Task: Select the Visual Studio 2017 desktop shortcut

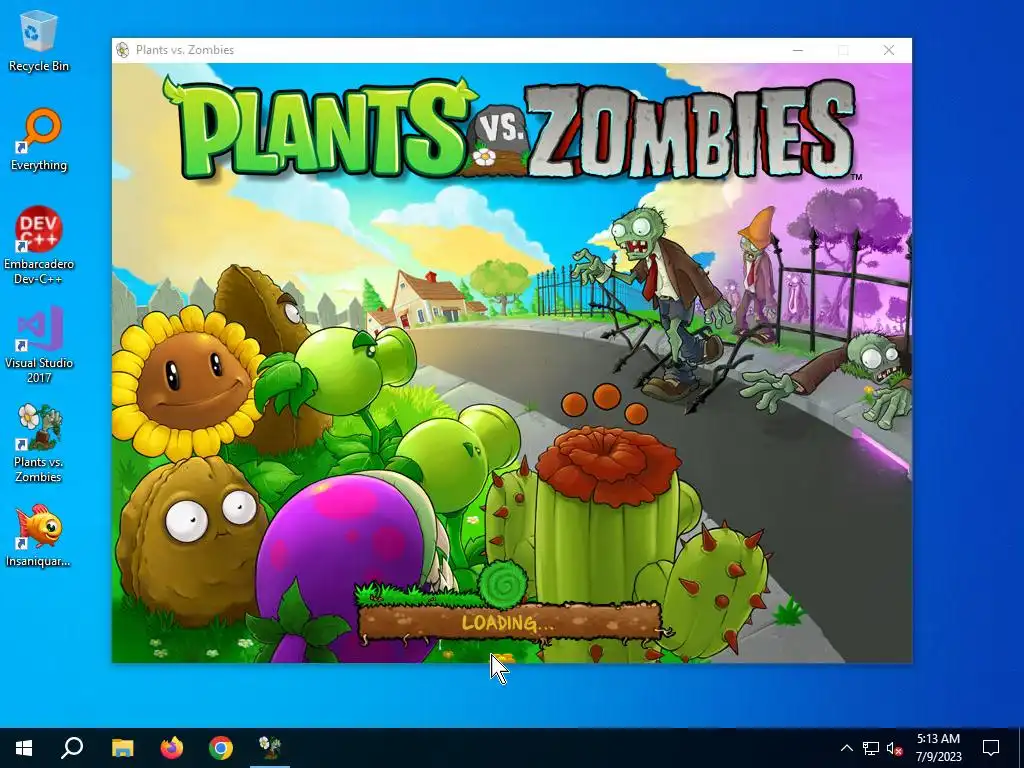Action: [39, 344]
